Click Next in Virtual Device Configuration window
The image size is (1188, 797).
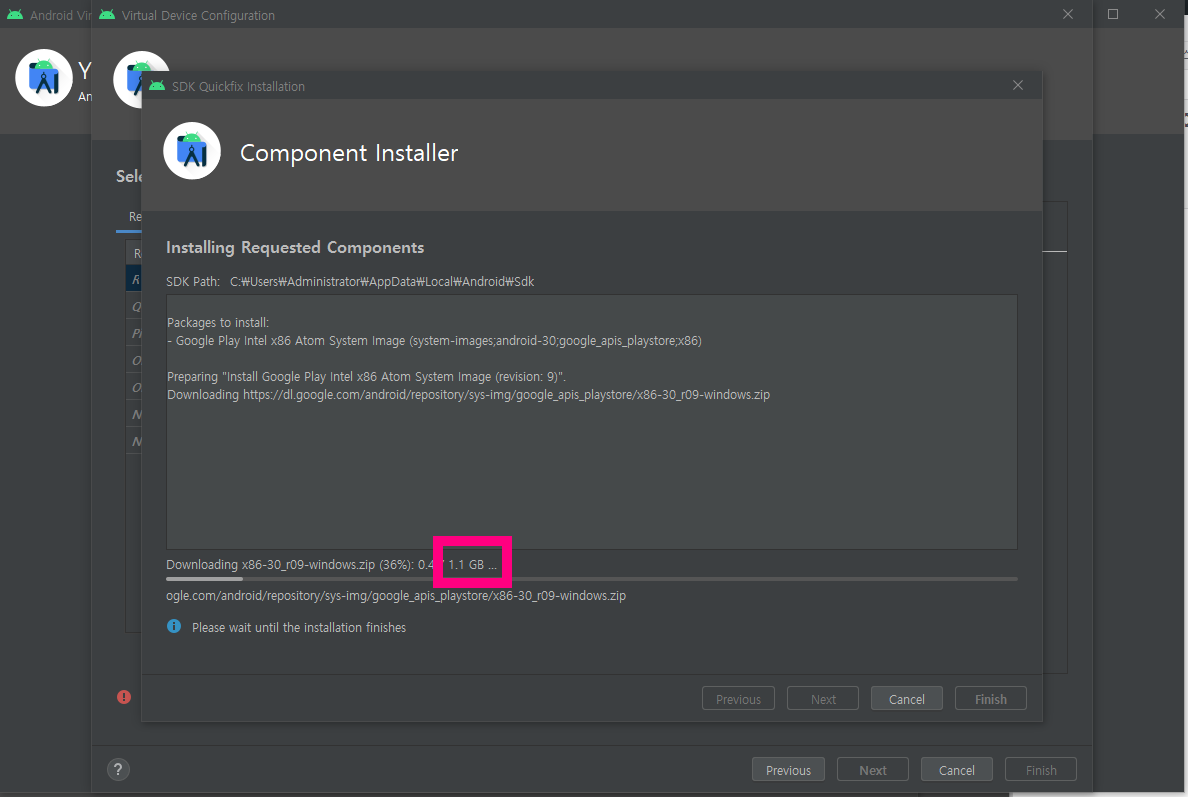pyautogui.click(x=872, y=770)
